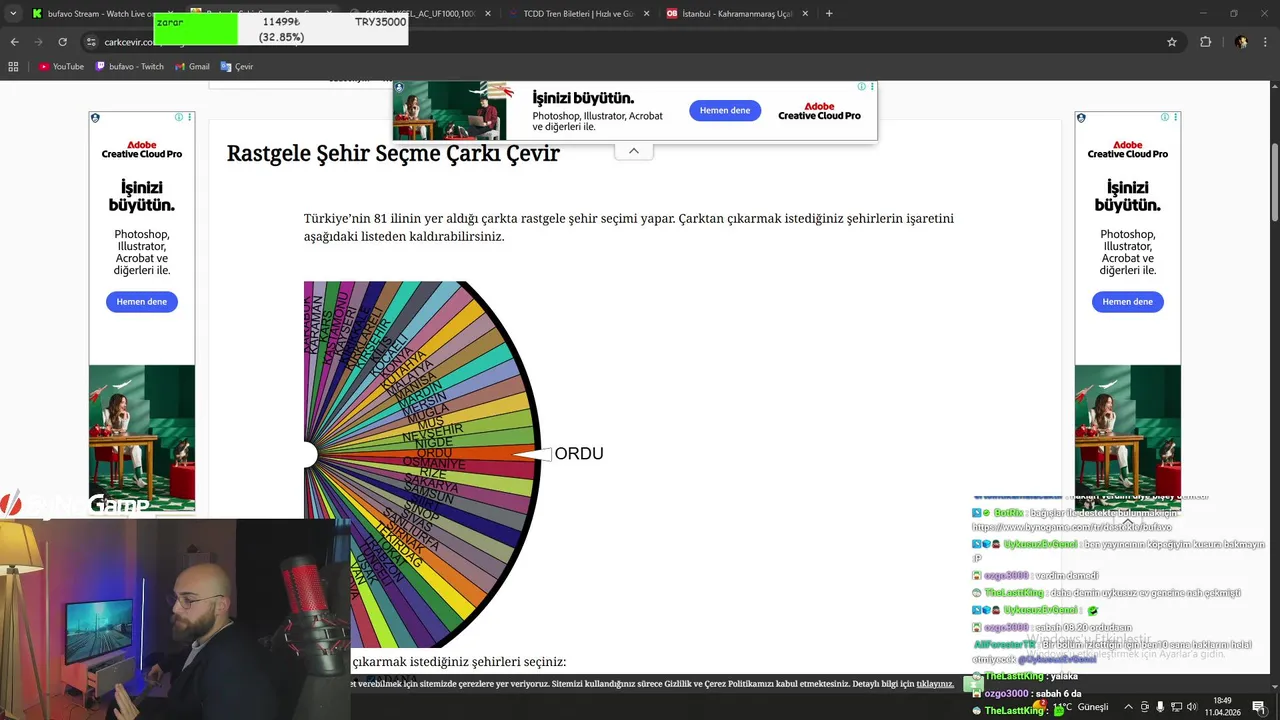
Task: Open the tab search dropdown arrow
Action: pyautogui.click(x=13, y=14)
